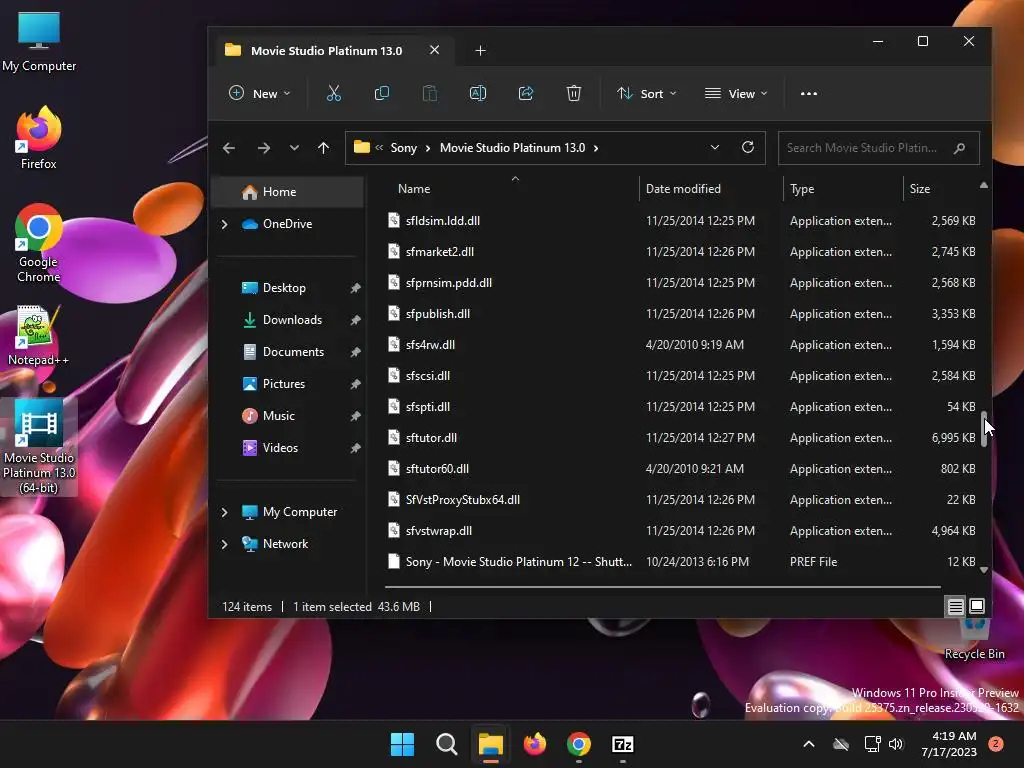Click the Share icon in toolbar
The height and width of the screenshot is (768, 1024).
click(x=526, y=93)
